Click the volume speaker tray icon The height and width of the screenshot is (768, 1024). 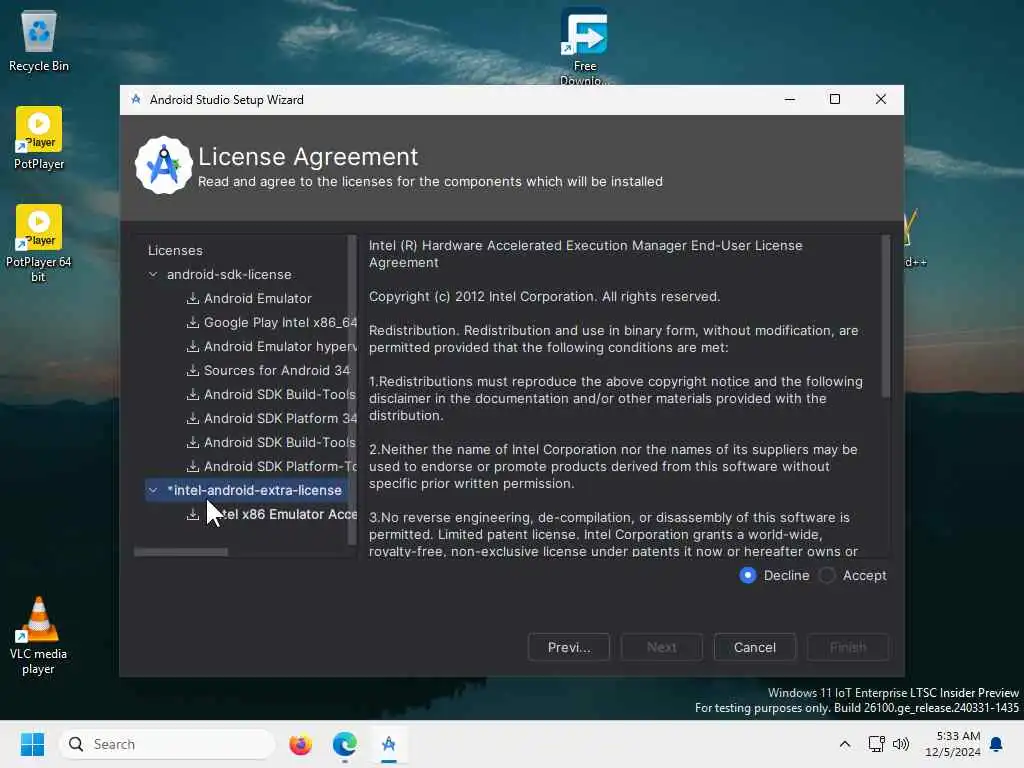(x=901, y=744)
